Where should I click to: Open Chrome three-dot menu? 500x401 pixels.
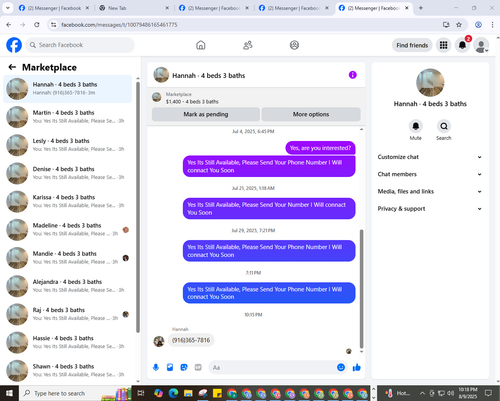(492, 25)
